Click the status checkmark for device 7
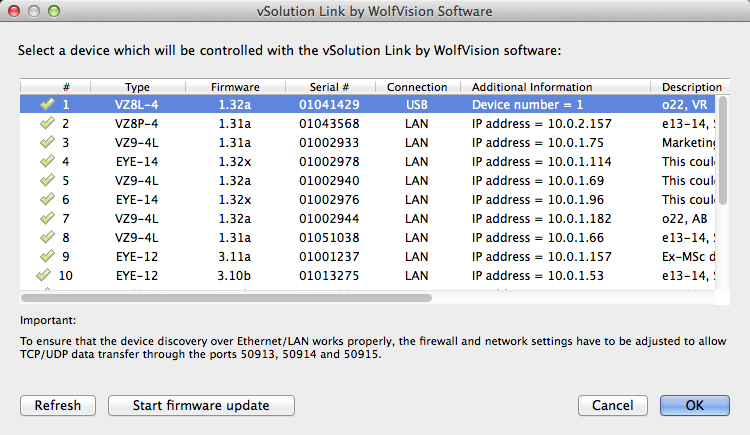The image size is (750, 435). (x=47, y=218)
